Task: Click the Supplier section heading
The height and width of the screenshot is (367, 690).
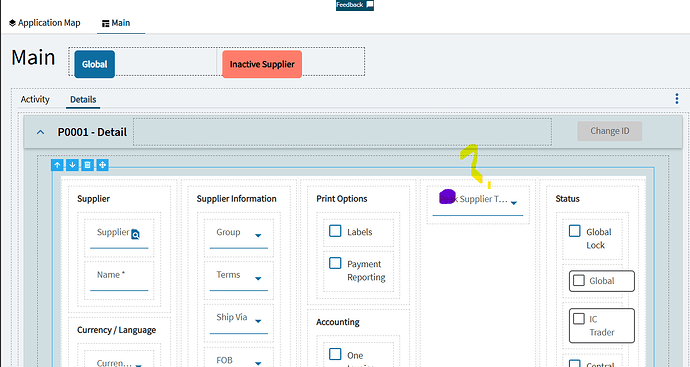Action: (x=93, y=199)
